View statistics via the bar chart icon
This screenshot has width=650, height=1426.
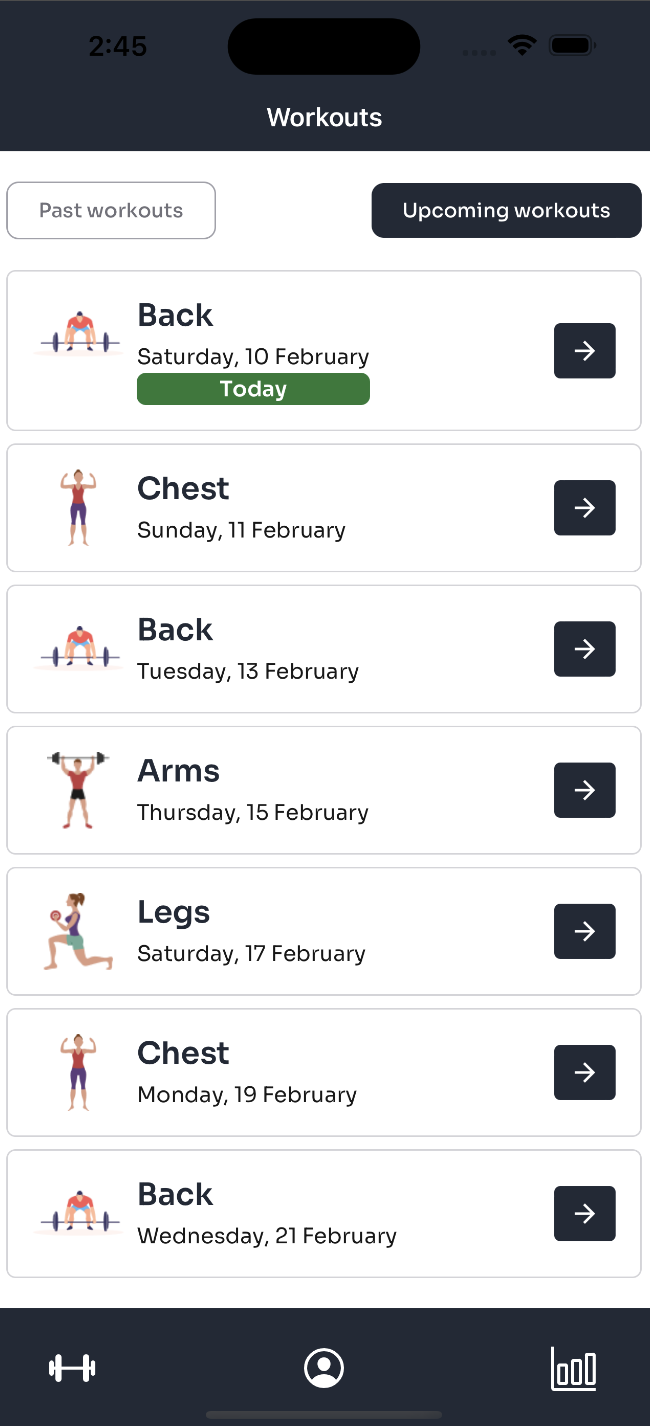(x=572, y=1368)
